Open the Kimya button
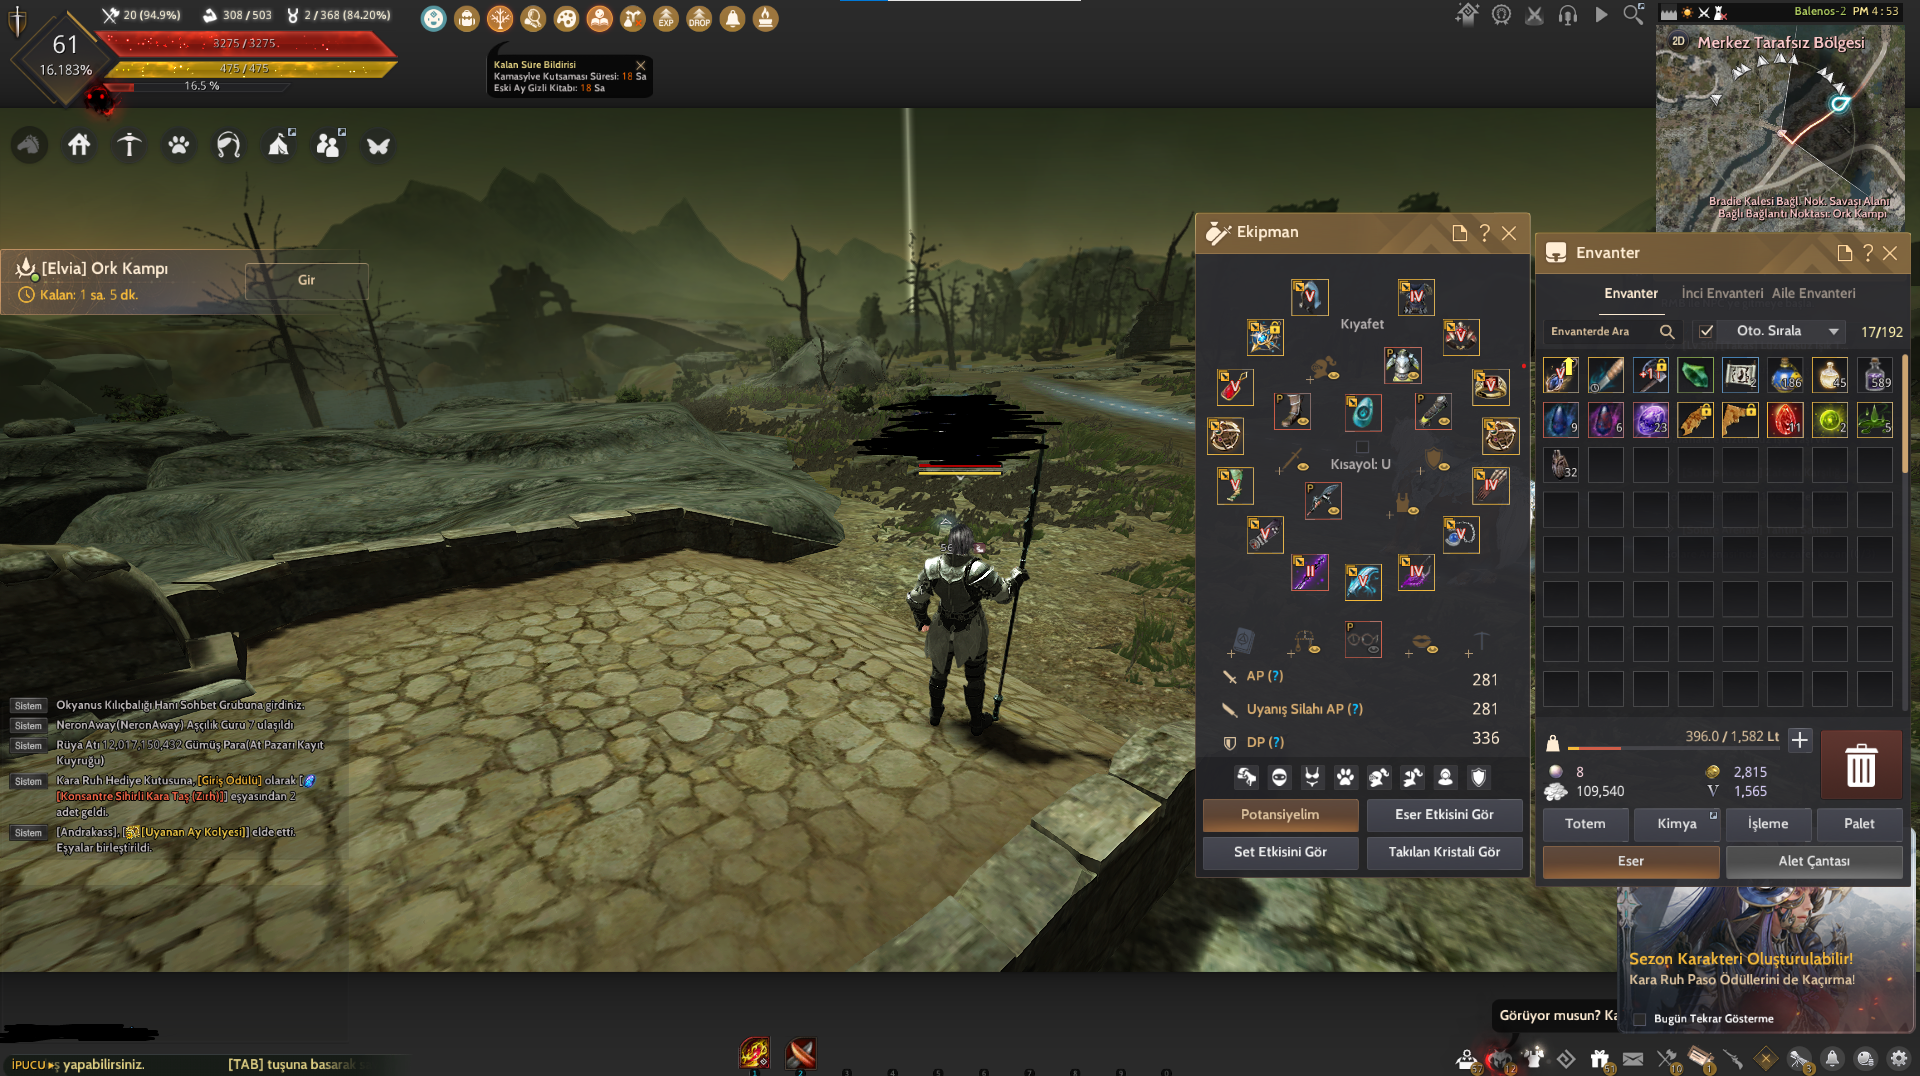Screen dimensions: 1920x1076 [x=1676, y=824]
